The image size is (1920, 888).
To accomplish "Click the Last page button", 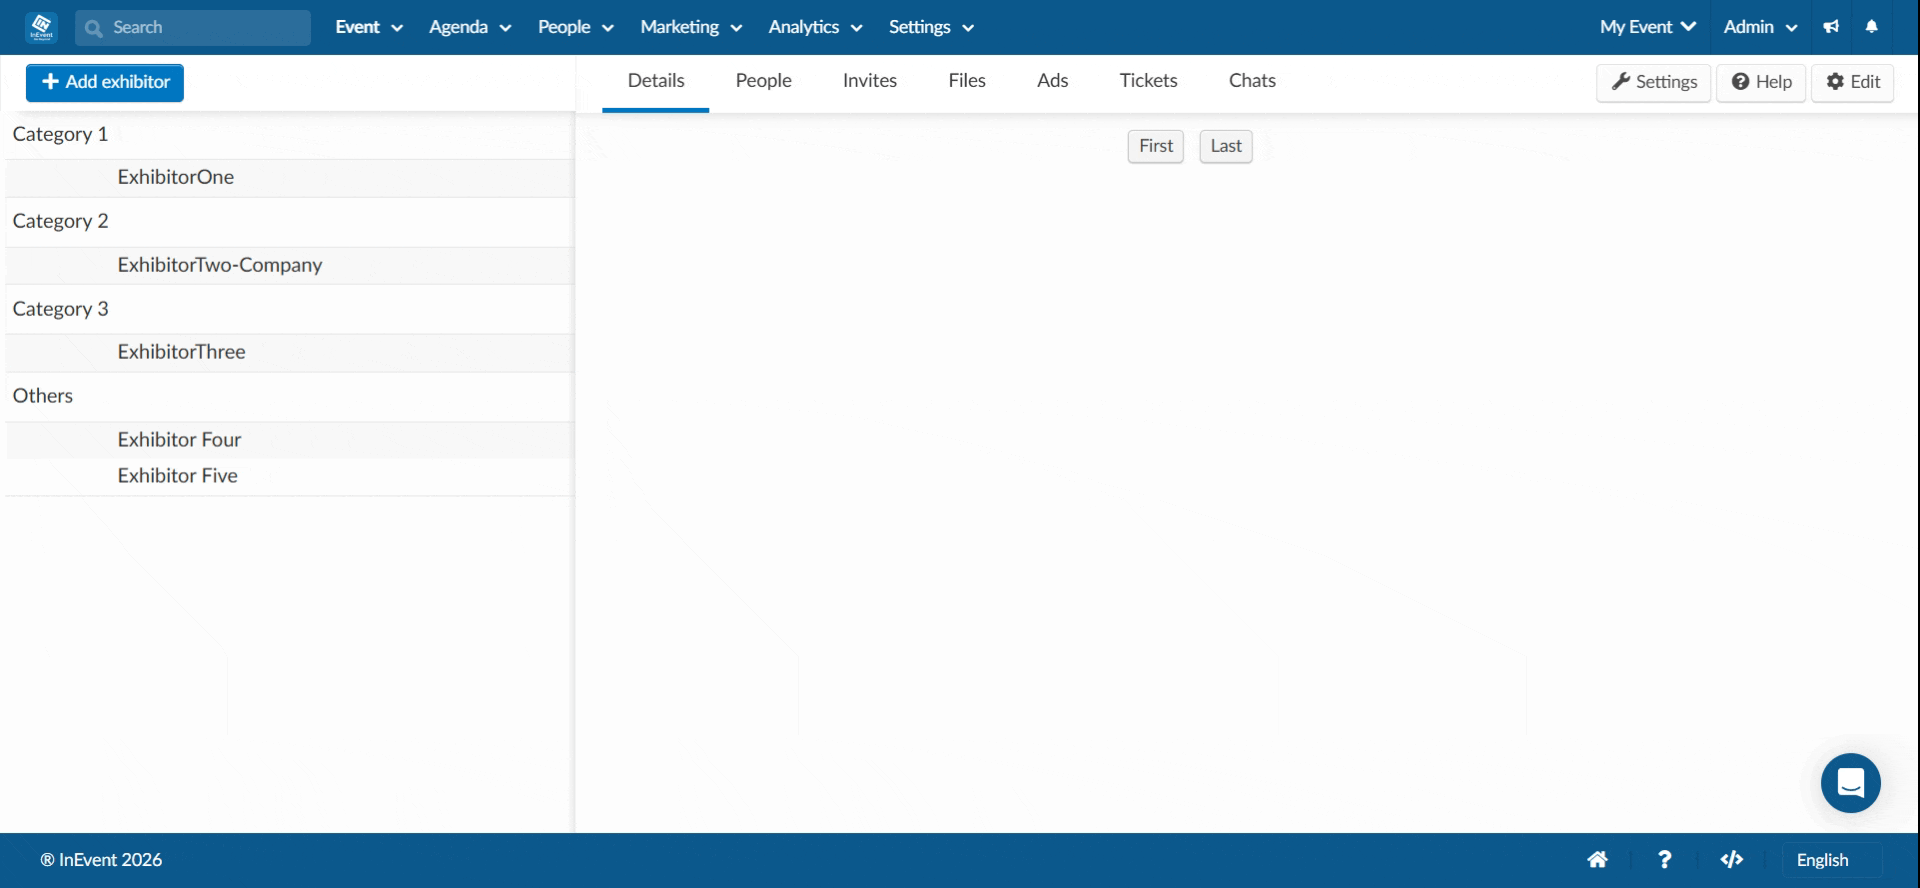I will [x=1226, y=146].
